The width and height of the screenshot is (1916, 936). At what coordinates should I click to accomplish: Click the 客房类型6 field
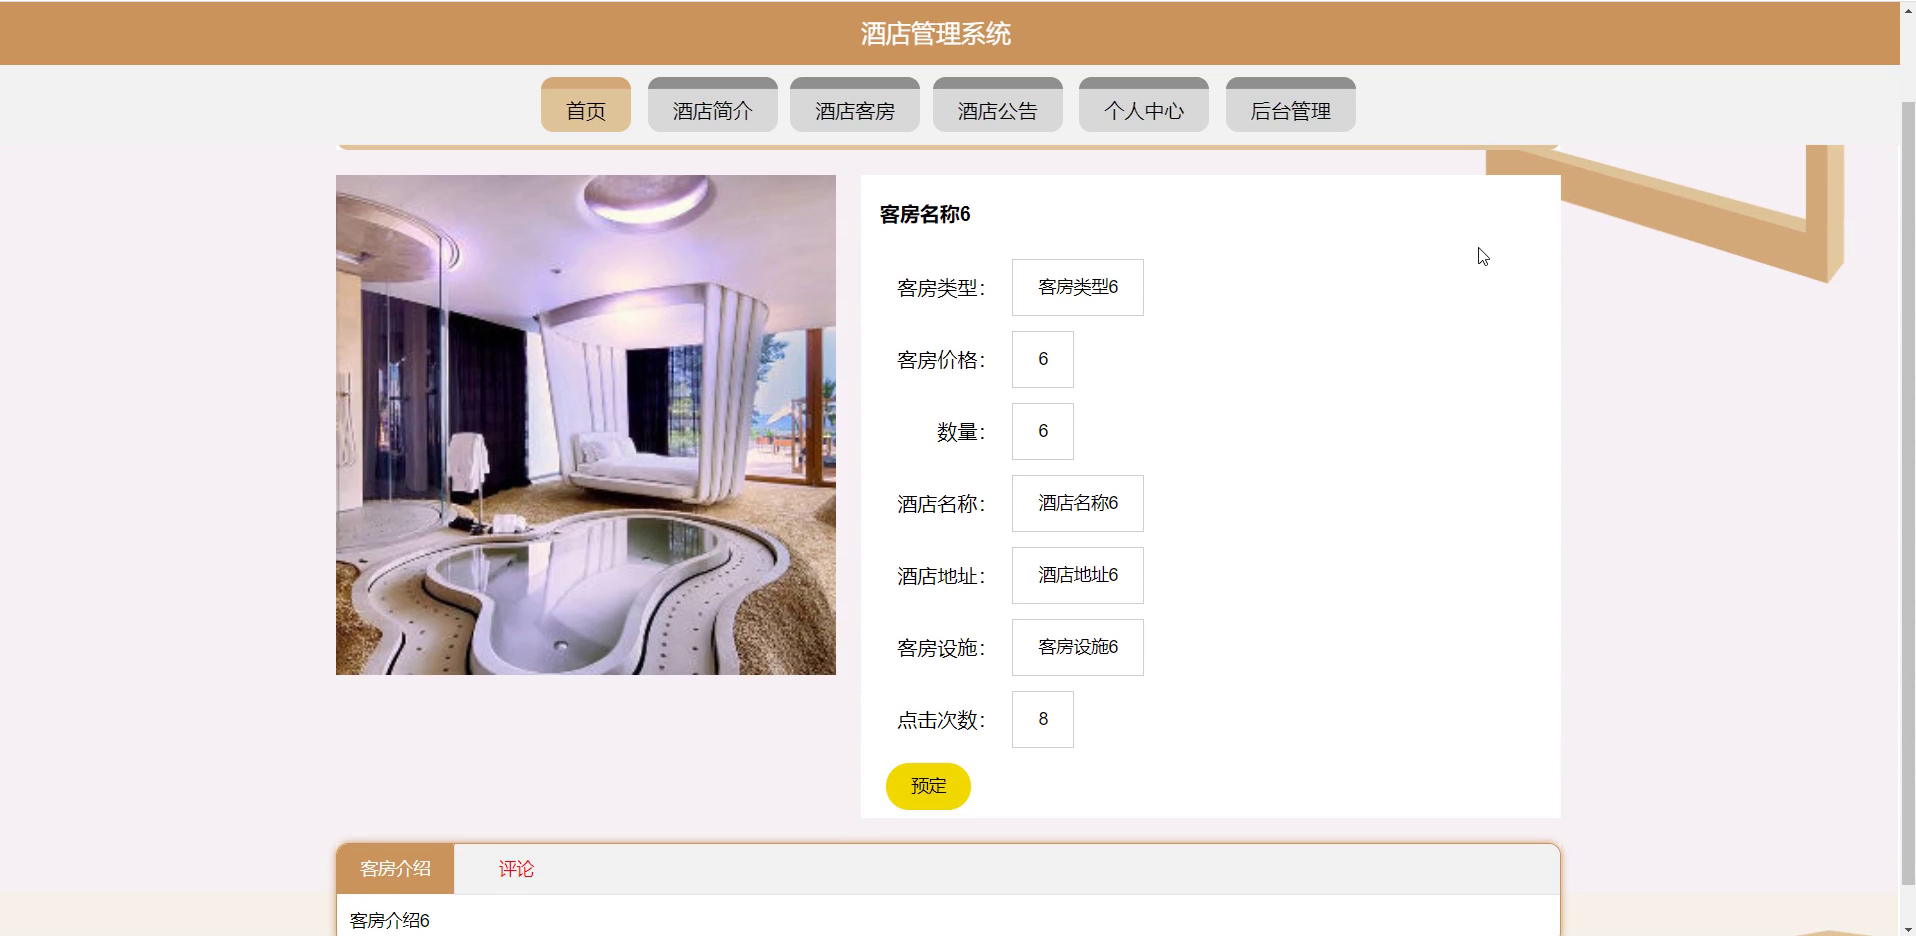1077,288
